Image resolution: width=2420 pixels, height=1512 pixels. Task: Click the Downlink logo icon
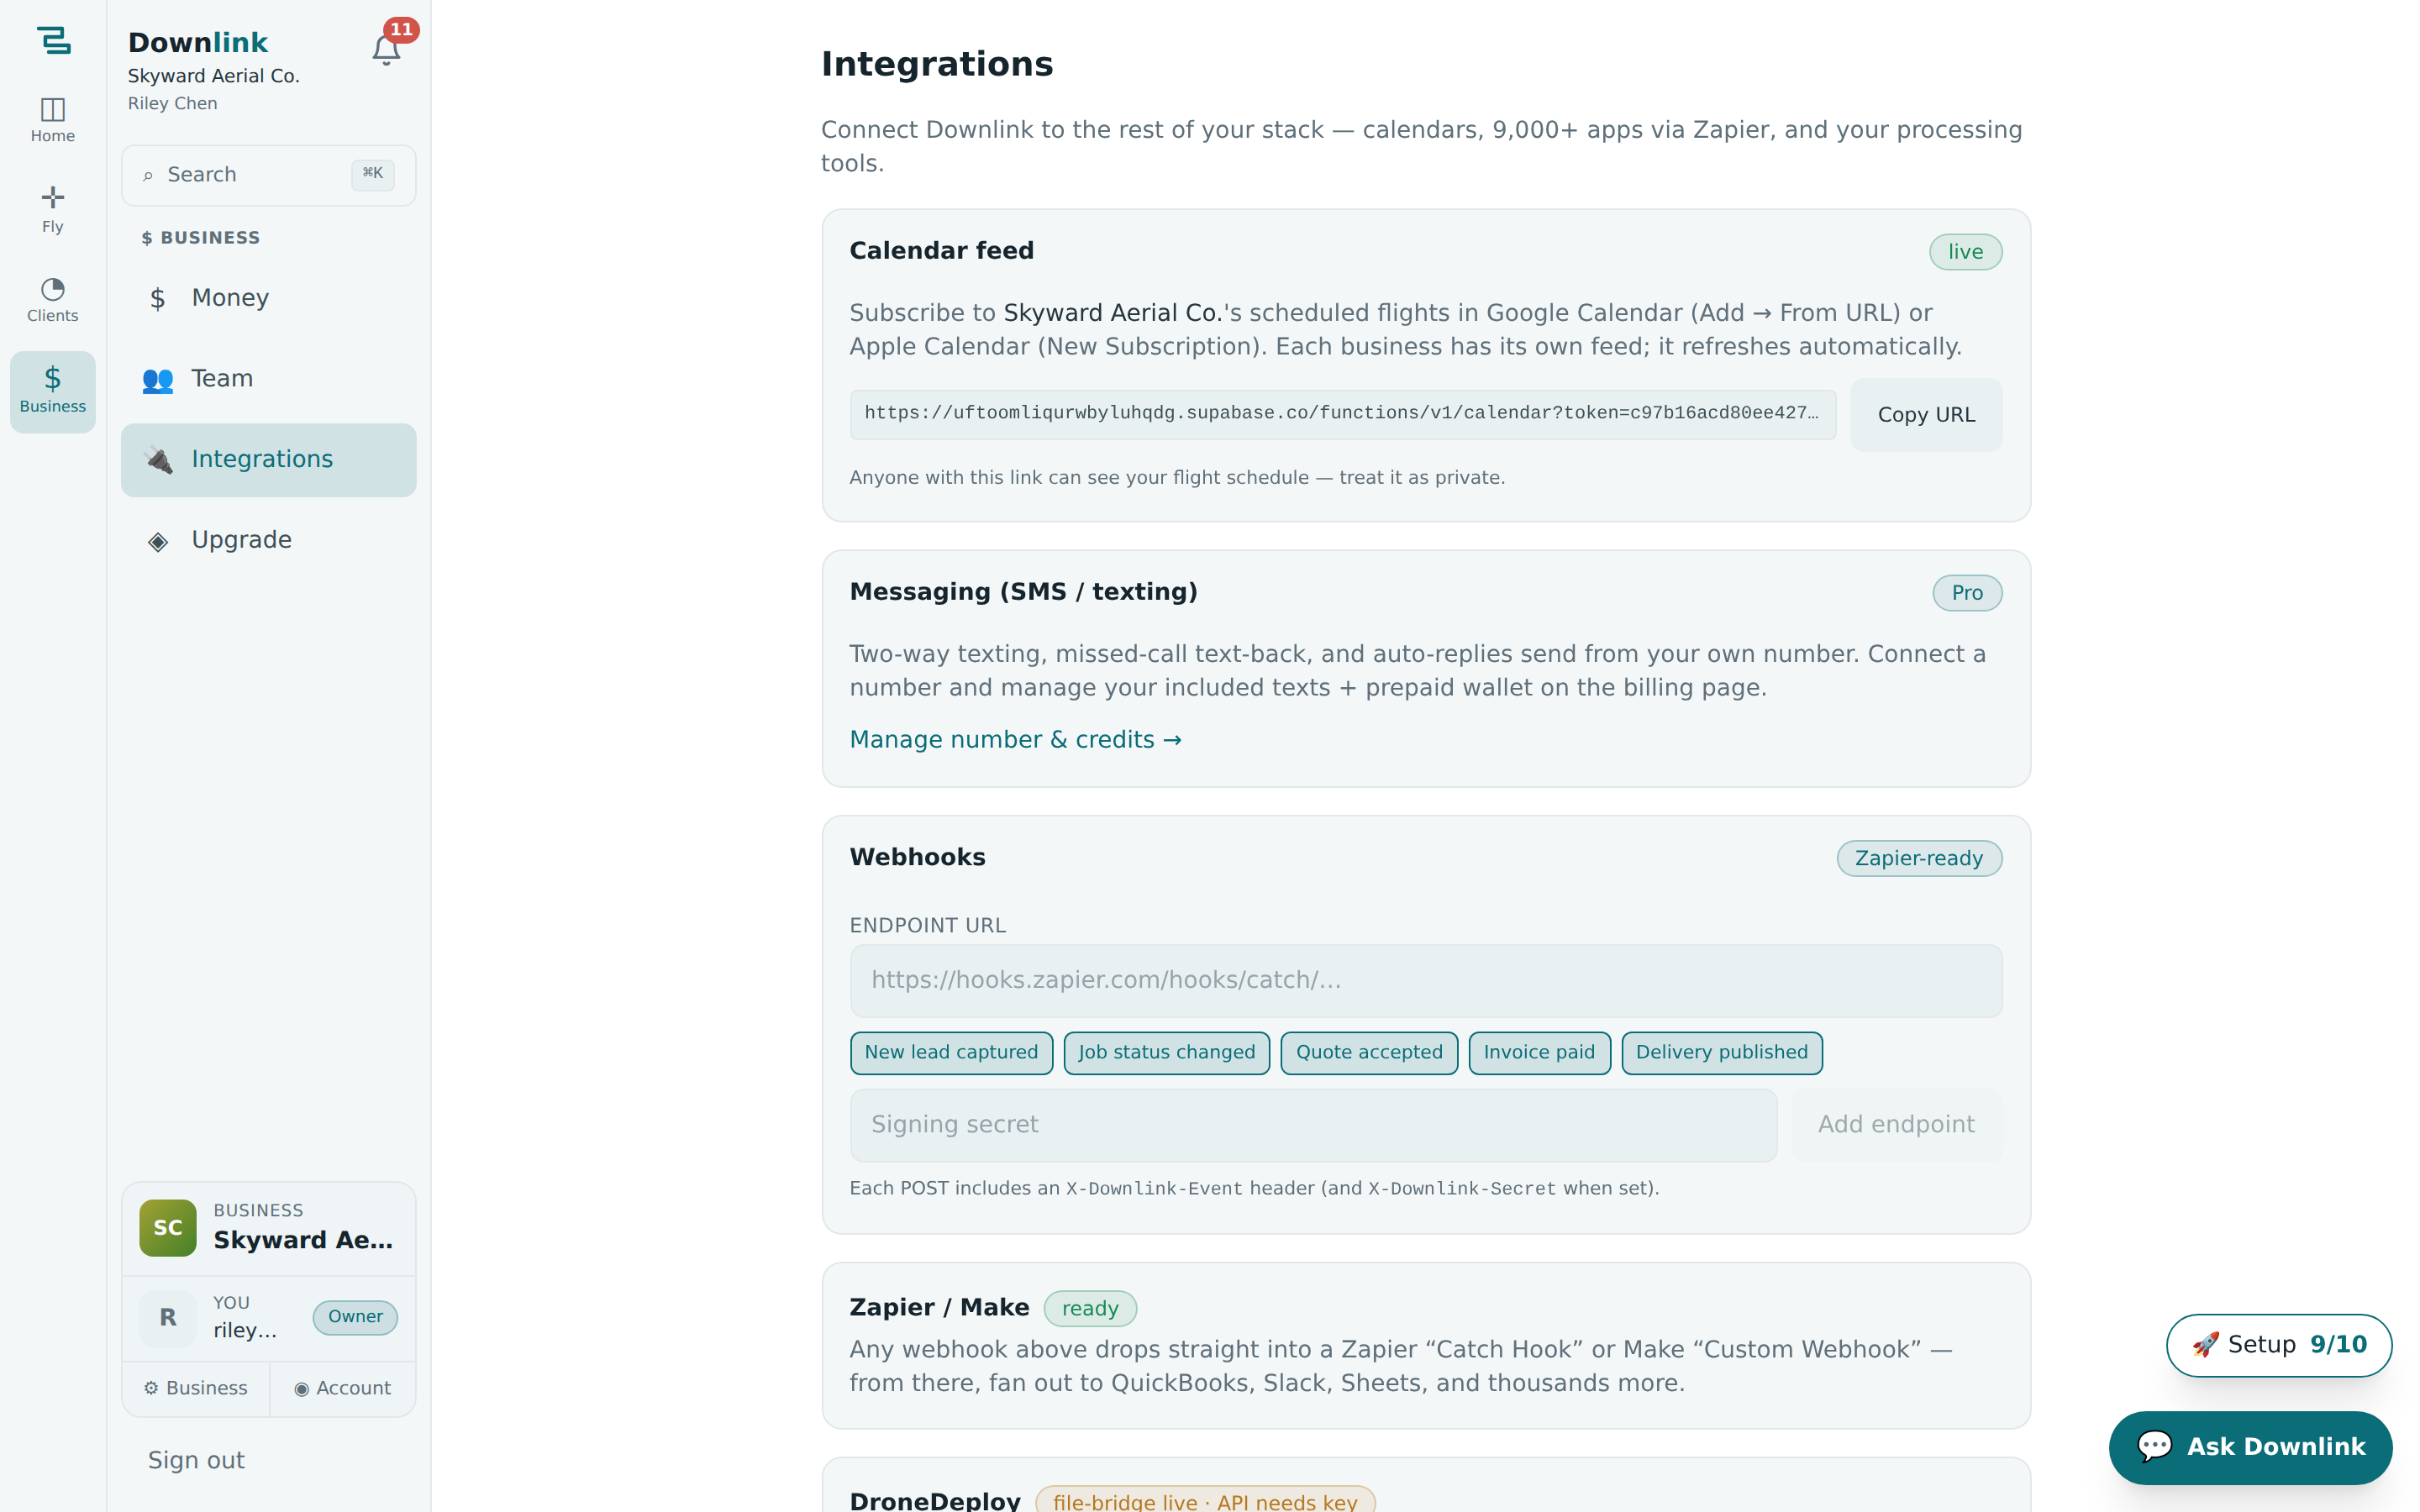coord(53,40)
